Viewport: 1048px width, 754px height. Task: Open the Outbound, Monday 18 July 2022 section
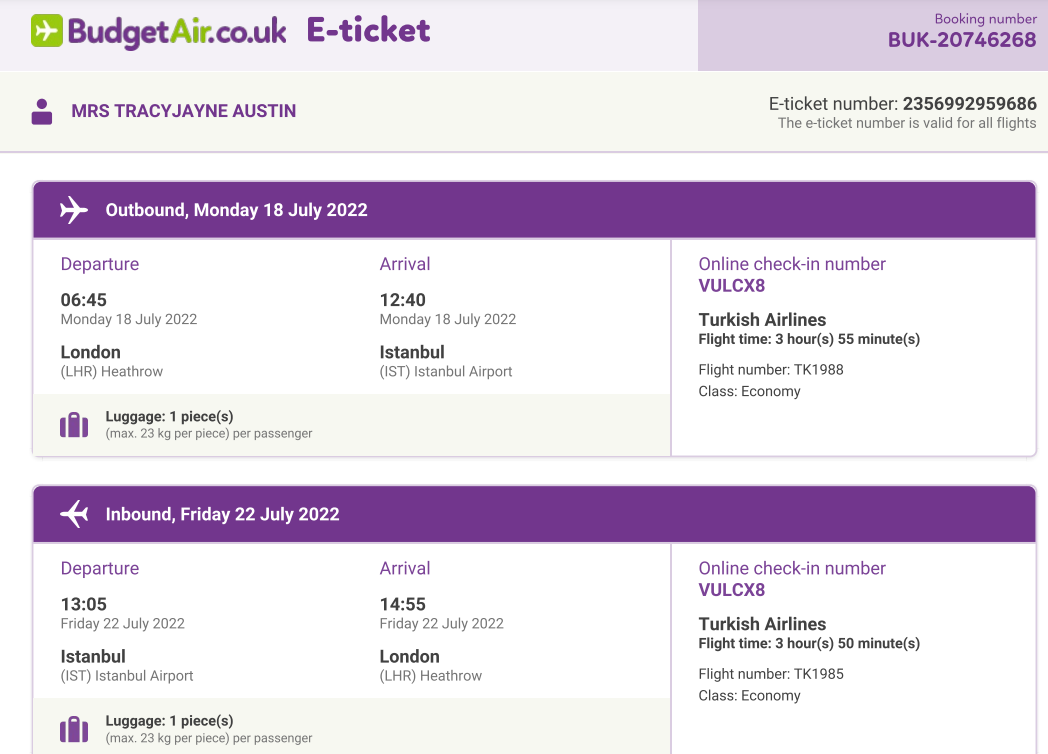click(236, 210)
